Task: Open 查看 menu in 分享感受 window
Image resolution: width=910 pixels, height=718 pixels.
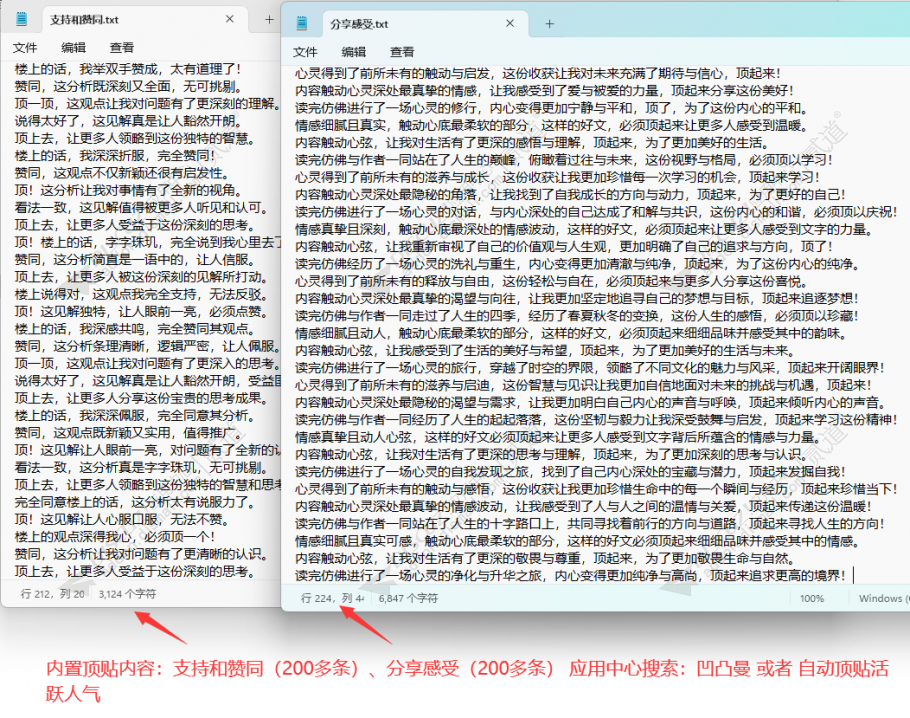Action: click(402, 52)
